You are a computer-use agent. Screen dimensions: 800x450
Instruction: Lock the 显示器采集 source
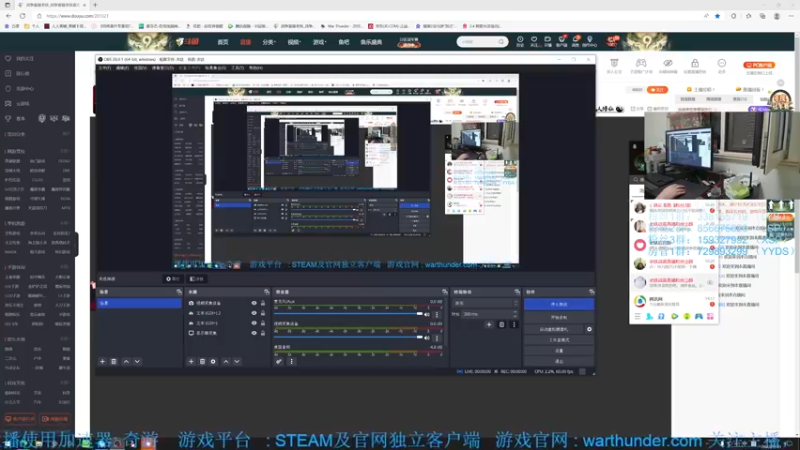263,333
